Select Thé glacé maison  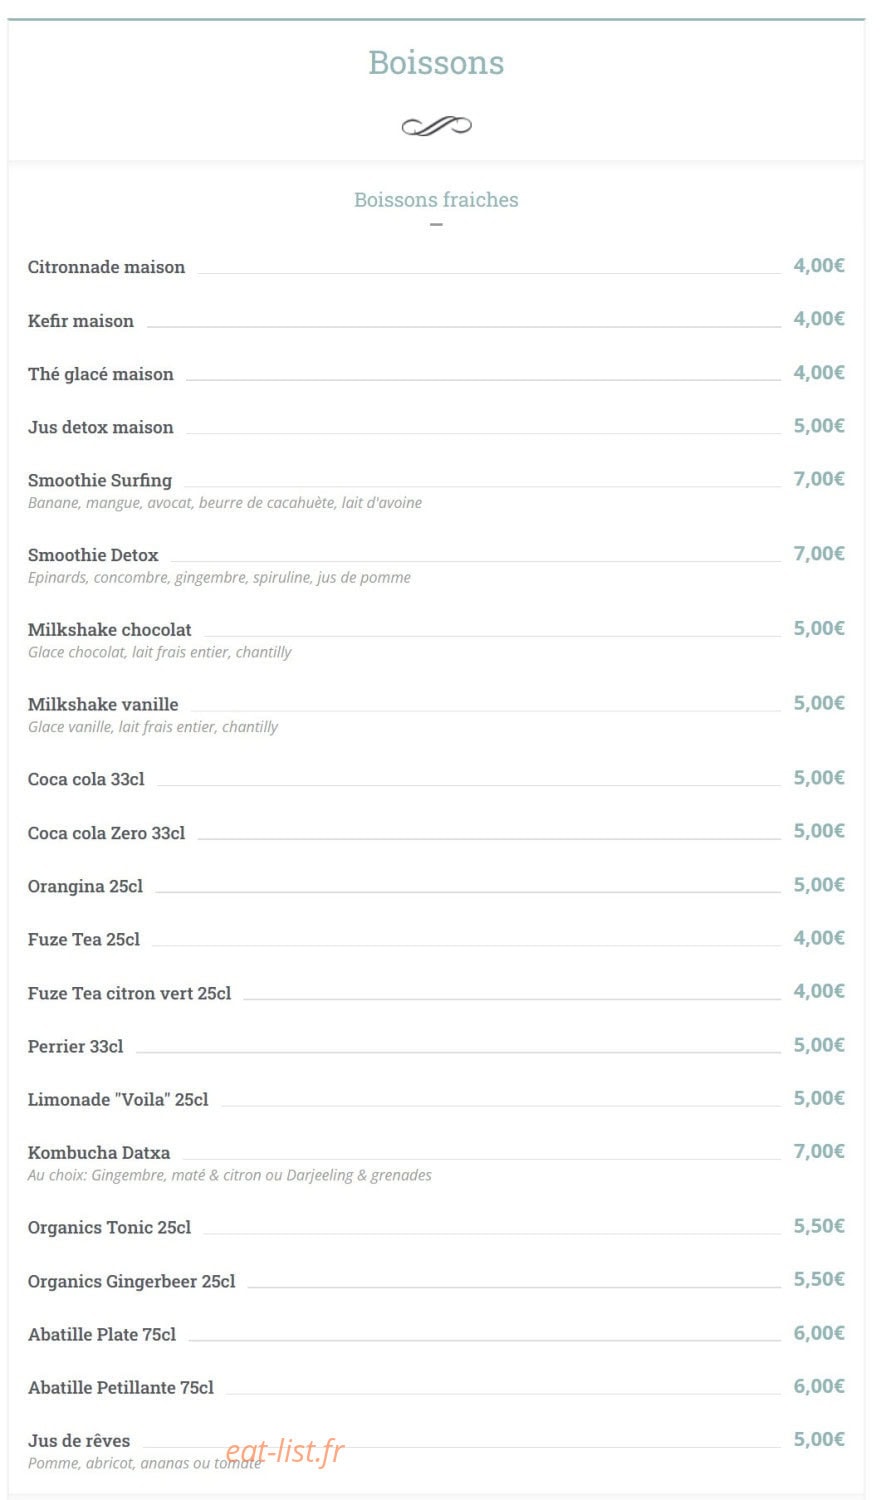tap(100, 374)
